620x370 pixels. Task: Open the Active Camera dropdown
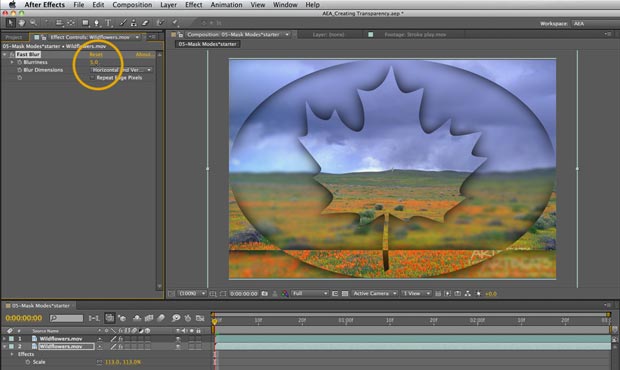374,293
